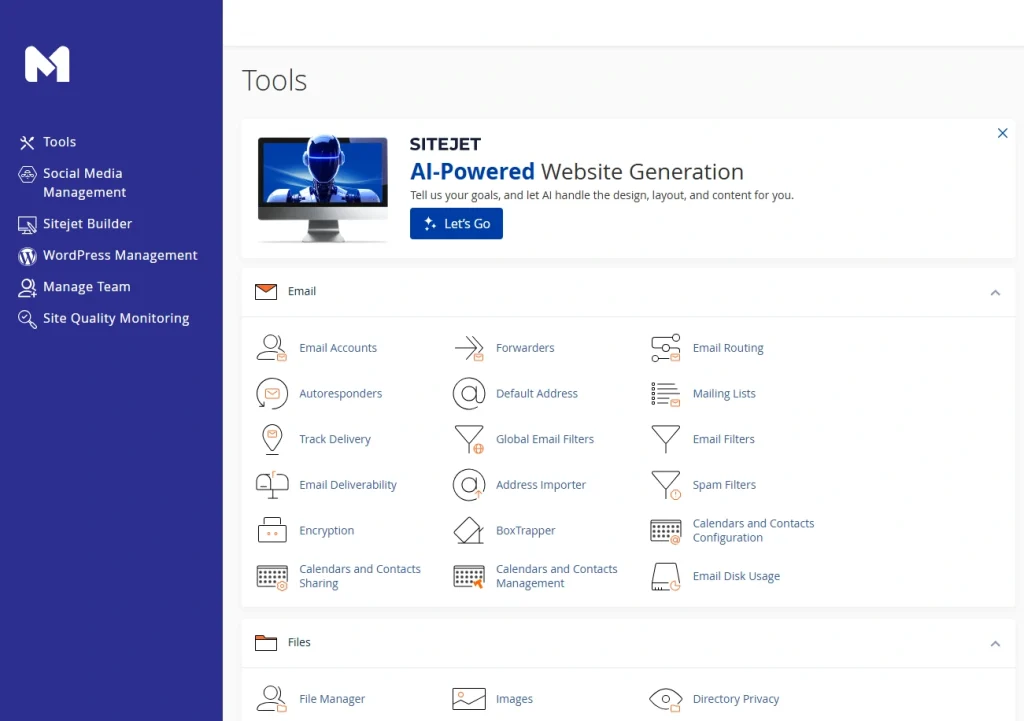Screen dimensions: 1024x721
Task: Open the Global Email Filters link
Action: point(545,440)
